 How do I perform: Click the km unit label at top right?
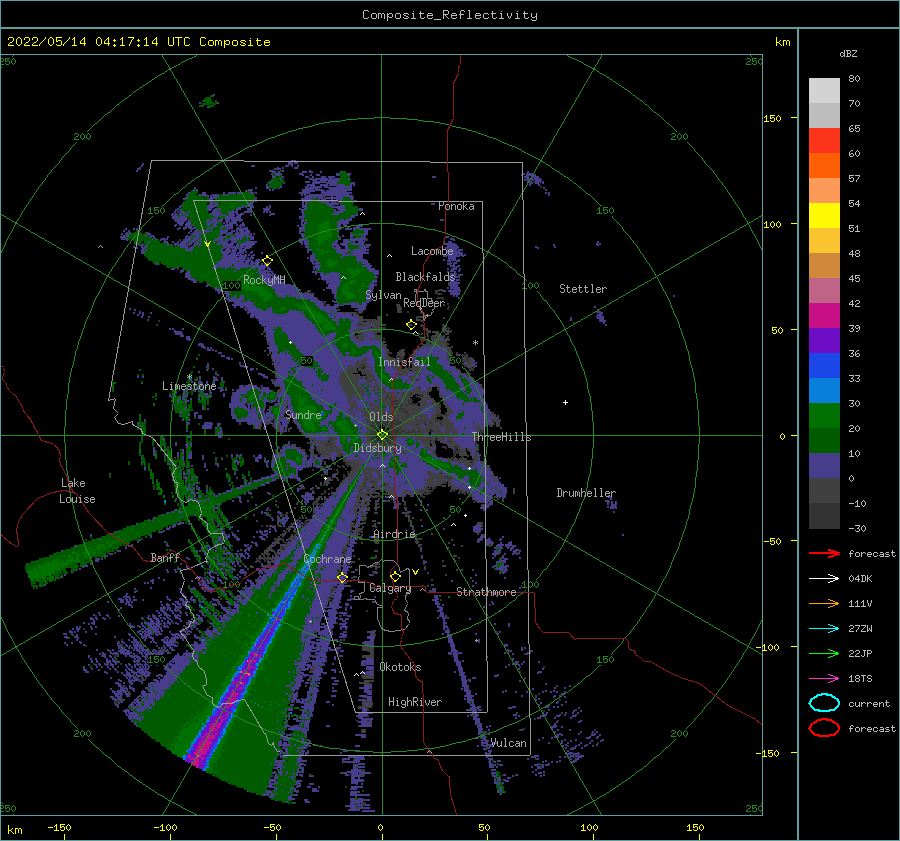(x=782, y=42)
